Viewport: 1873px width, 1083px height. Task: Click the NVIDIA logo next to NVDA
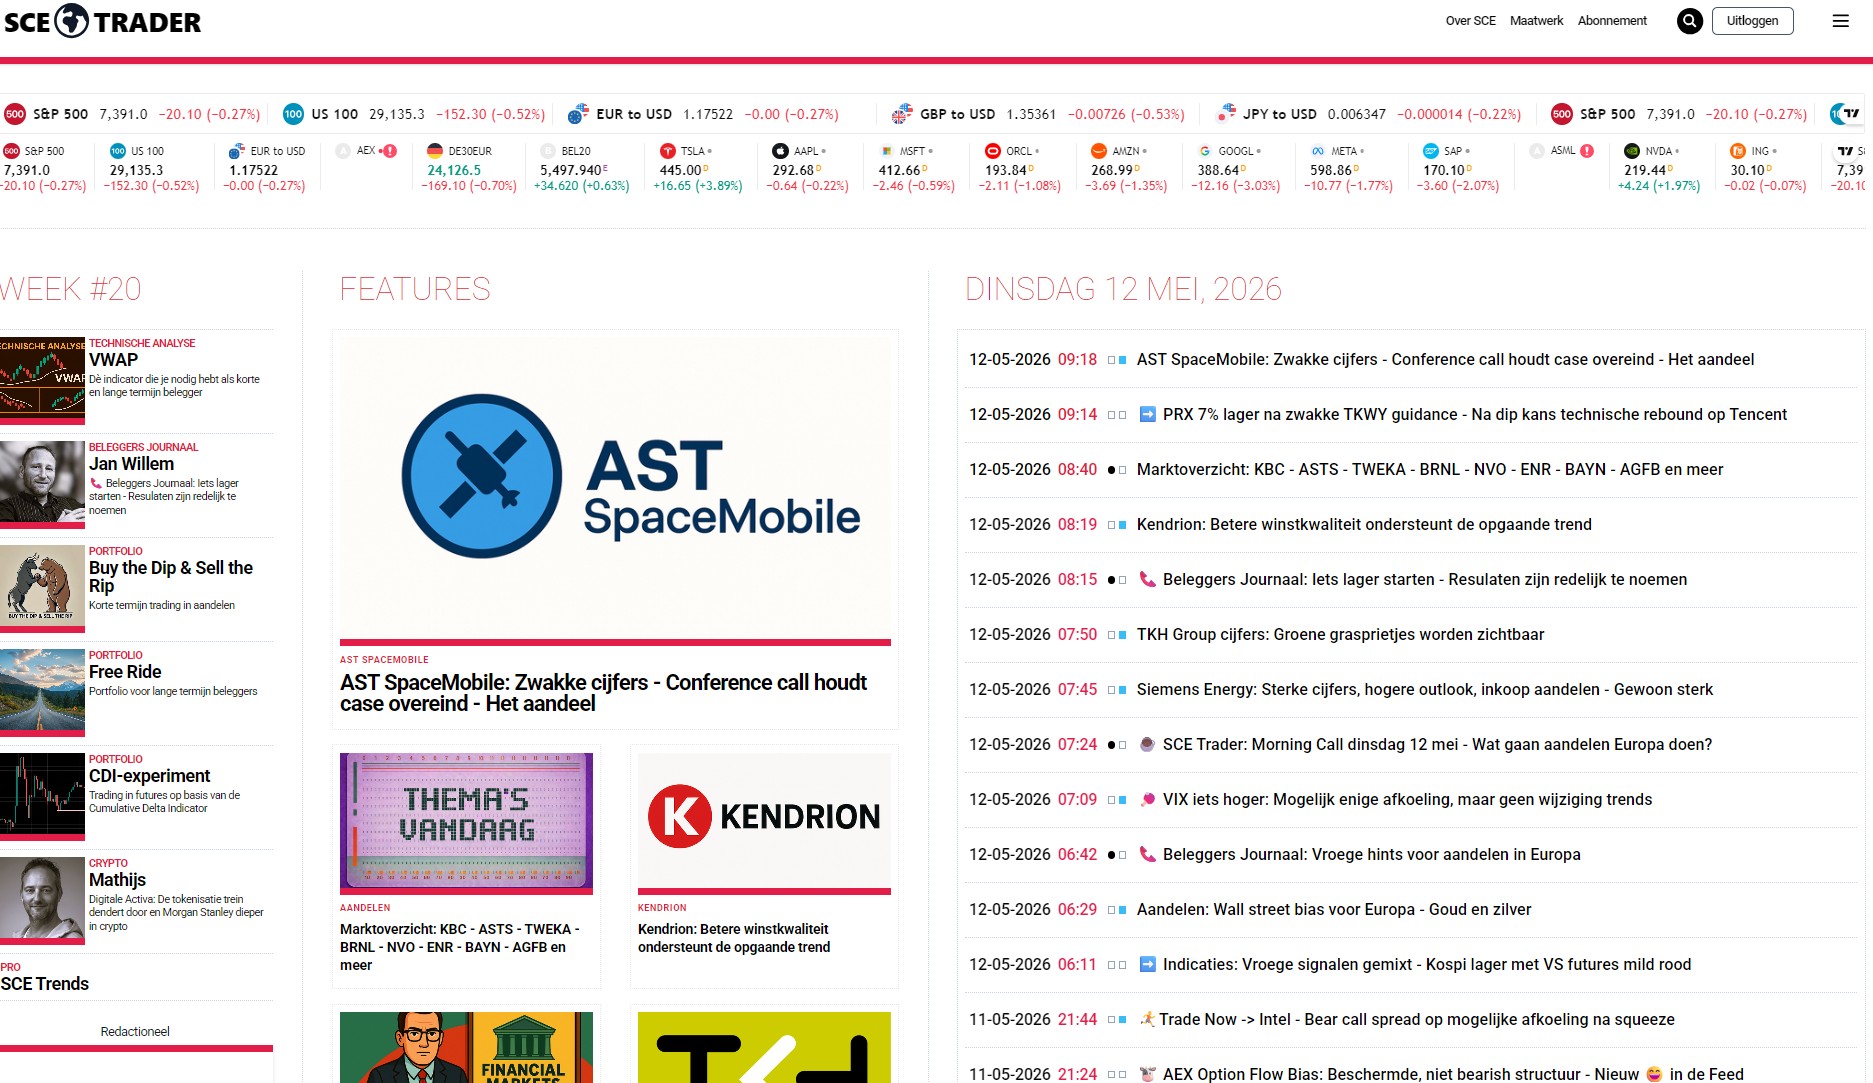(x=1632, y=151)
